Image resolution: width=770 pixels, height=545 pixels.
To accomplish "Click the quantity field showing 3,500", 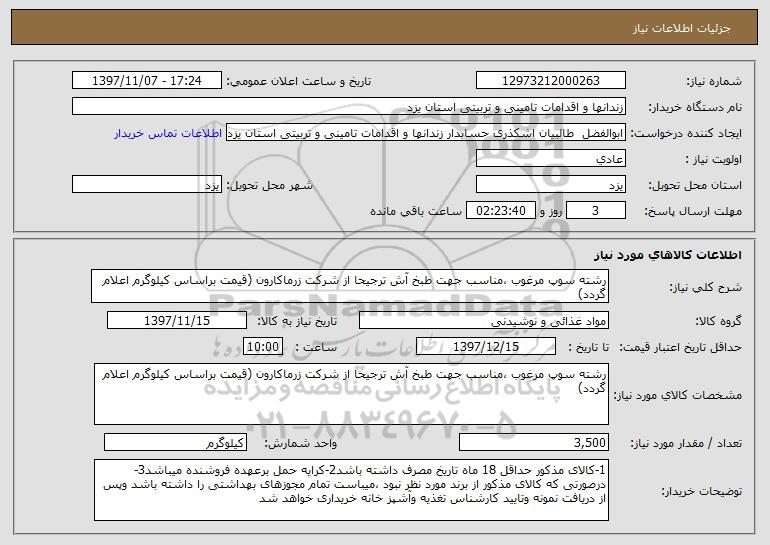I will pyautogui.click(x=534, y=442).
